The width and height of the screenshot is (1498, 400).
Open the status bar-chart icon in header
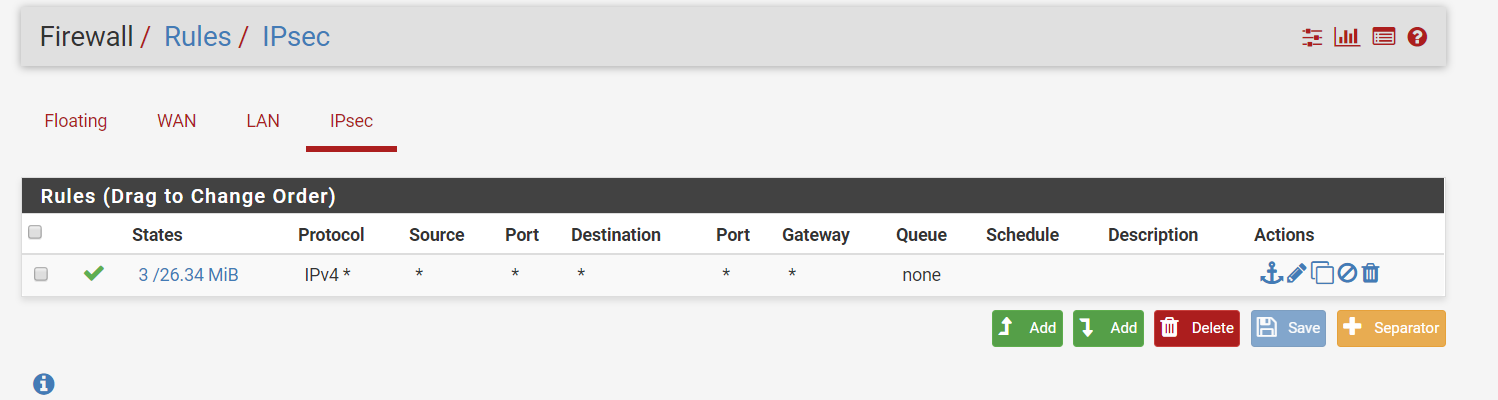(x=1347, y=38)
